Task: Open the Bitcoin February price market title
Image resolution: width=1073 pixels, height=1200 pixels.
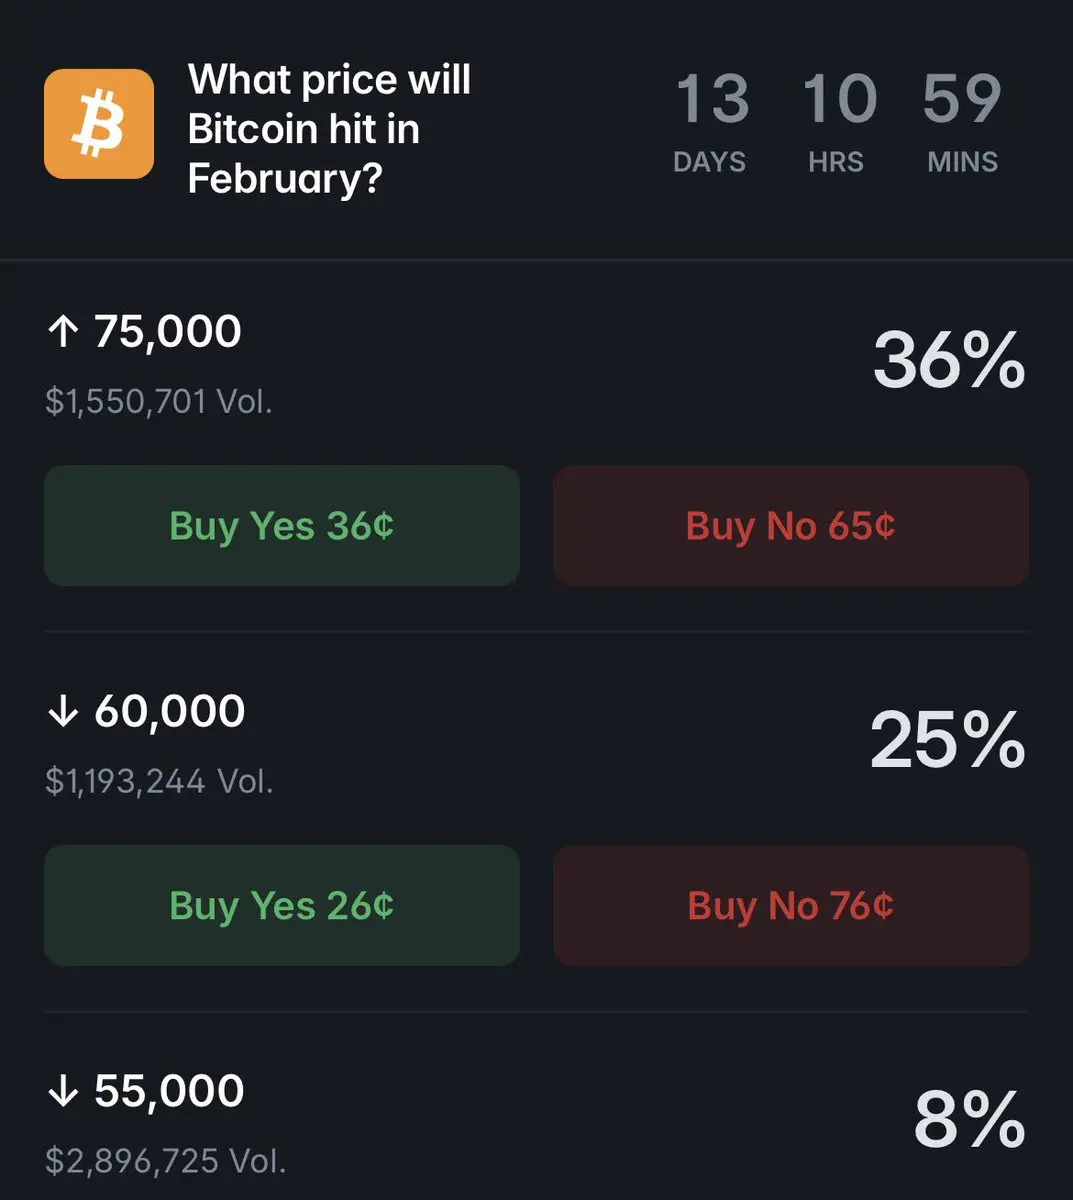Action: (x=329, y=129)
